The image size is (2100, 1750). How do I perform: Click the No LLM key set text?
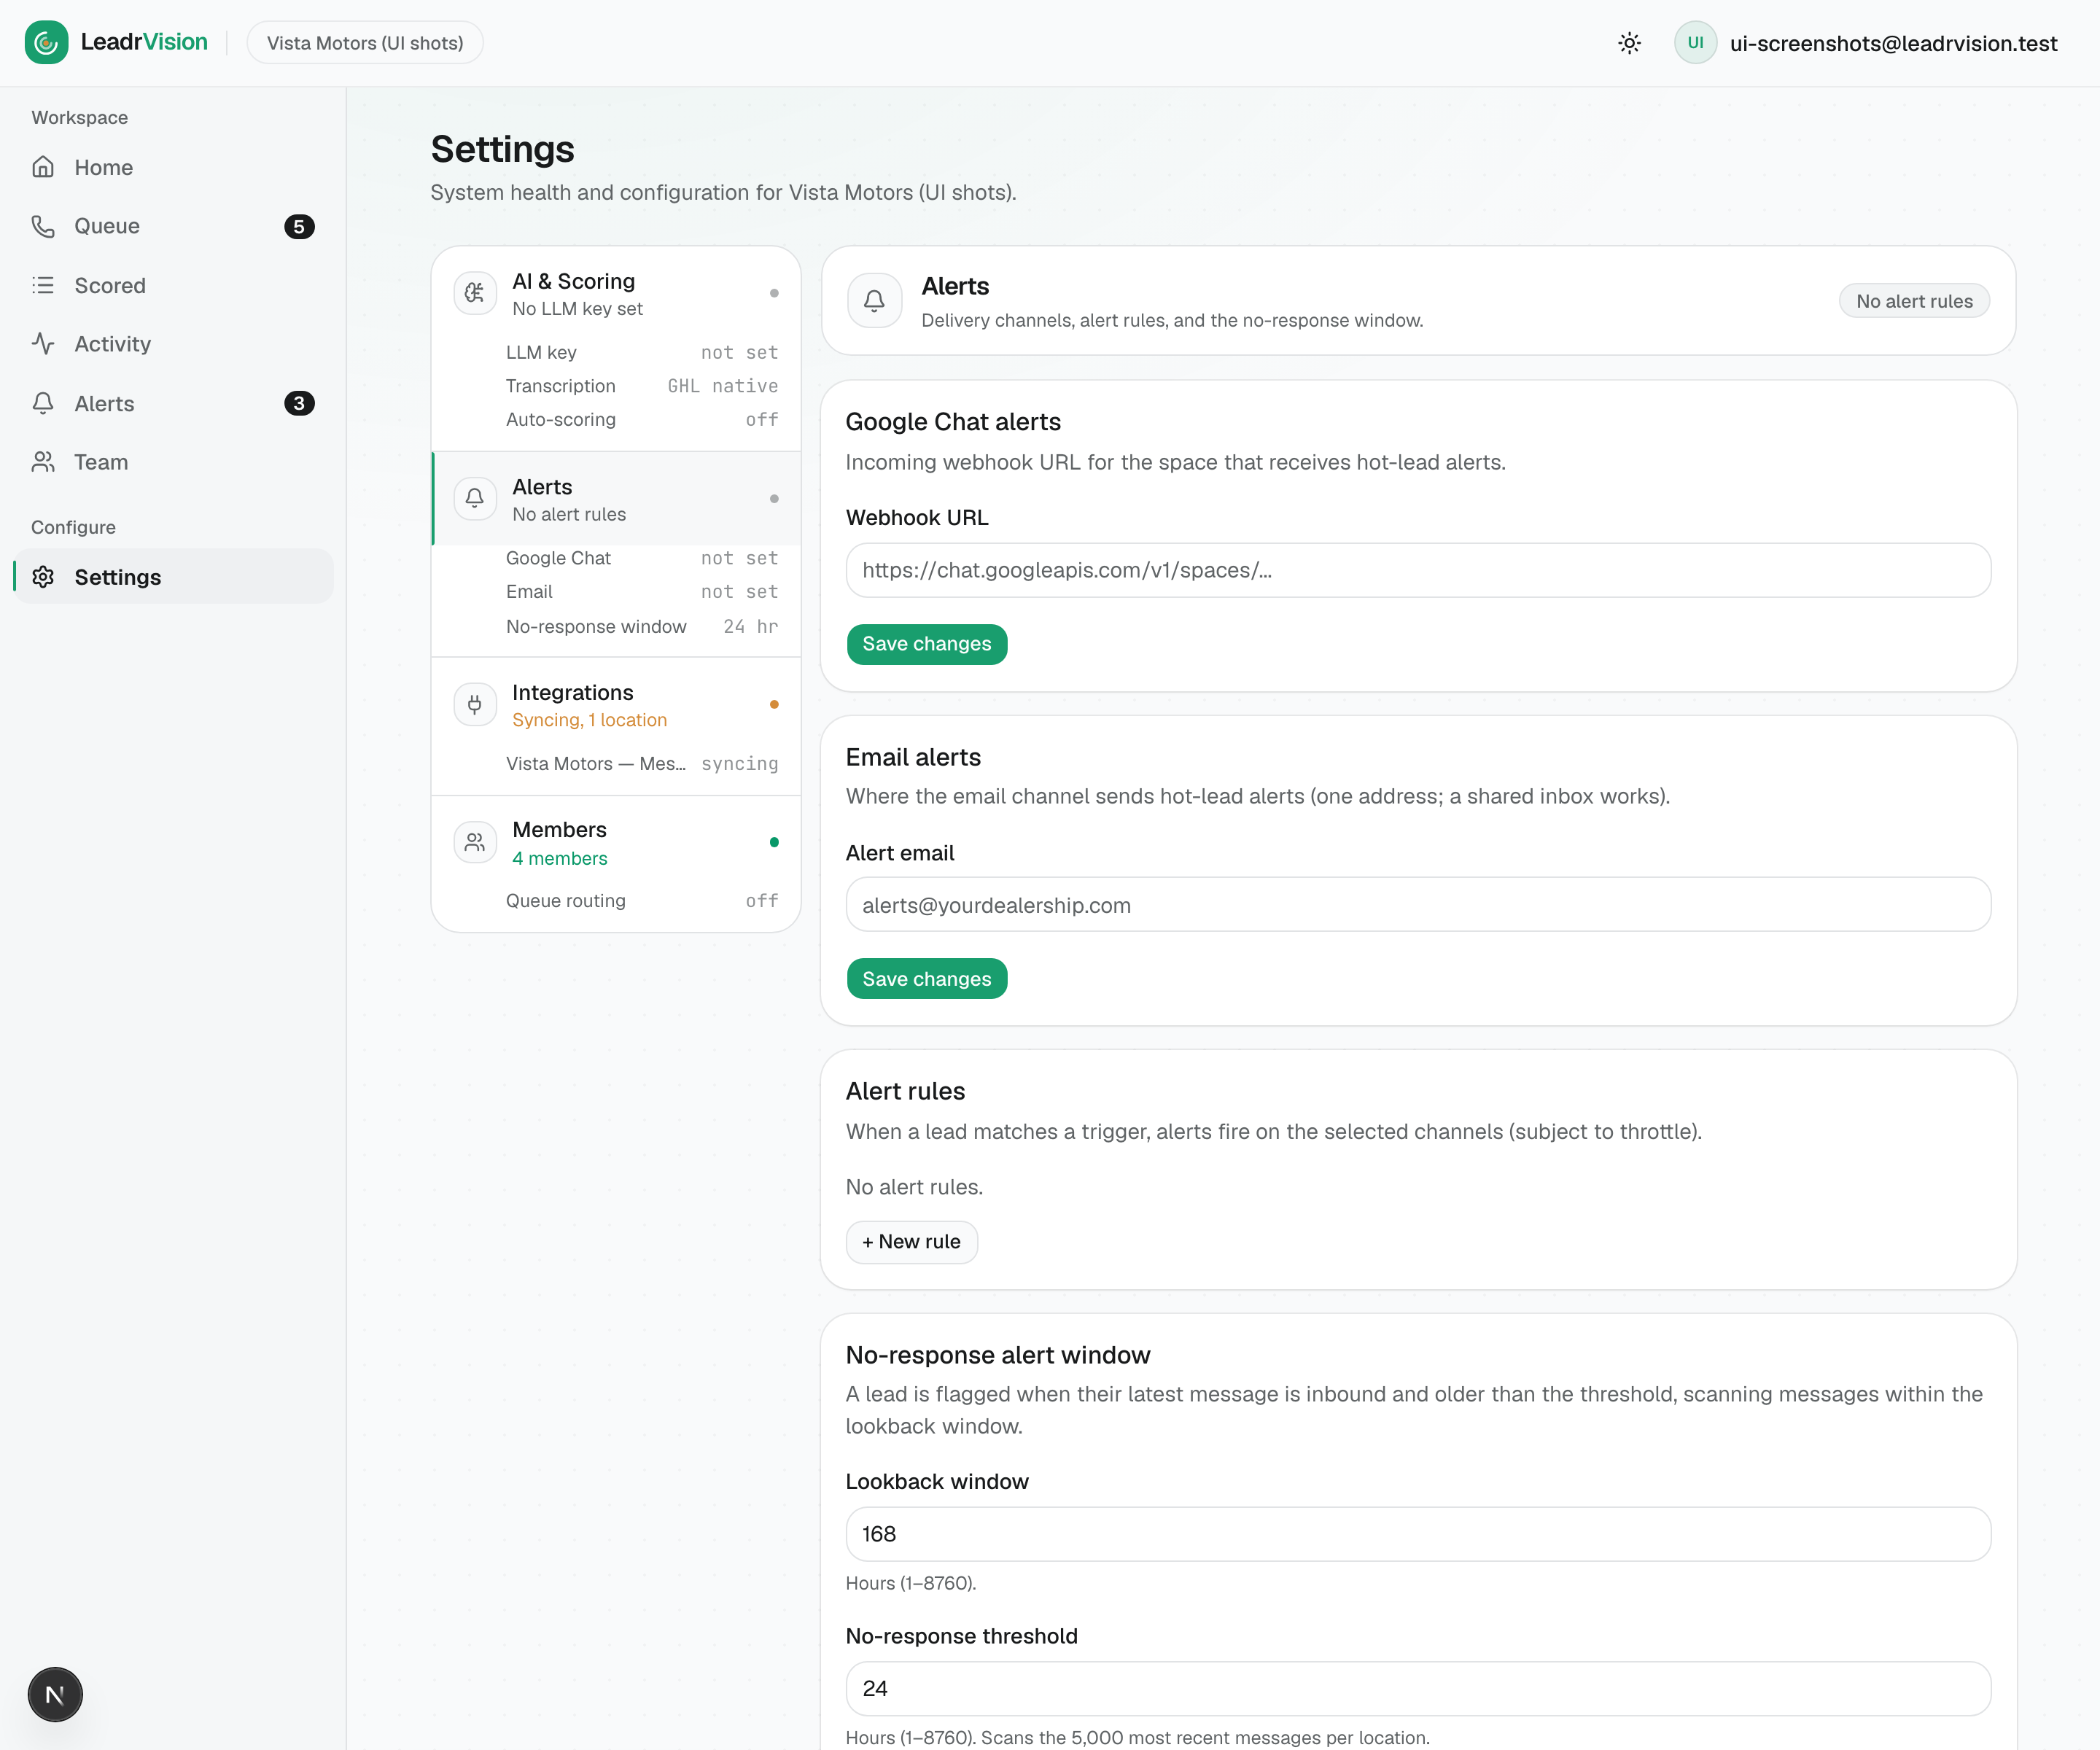point(577,309)
